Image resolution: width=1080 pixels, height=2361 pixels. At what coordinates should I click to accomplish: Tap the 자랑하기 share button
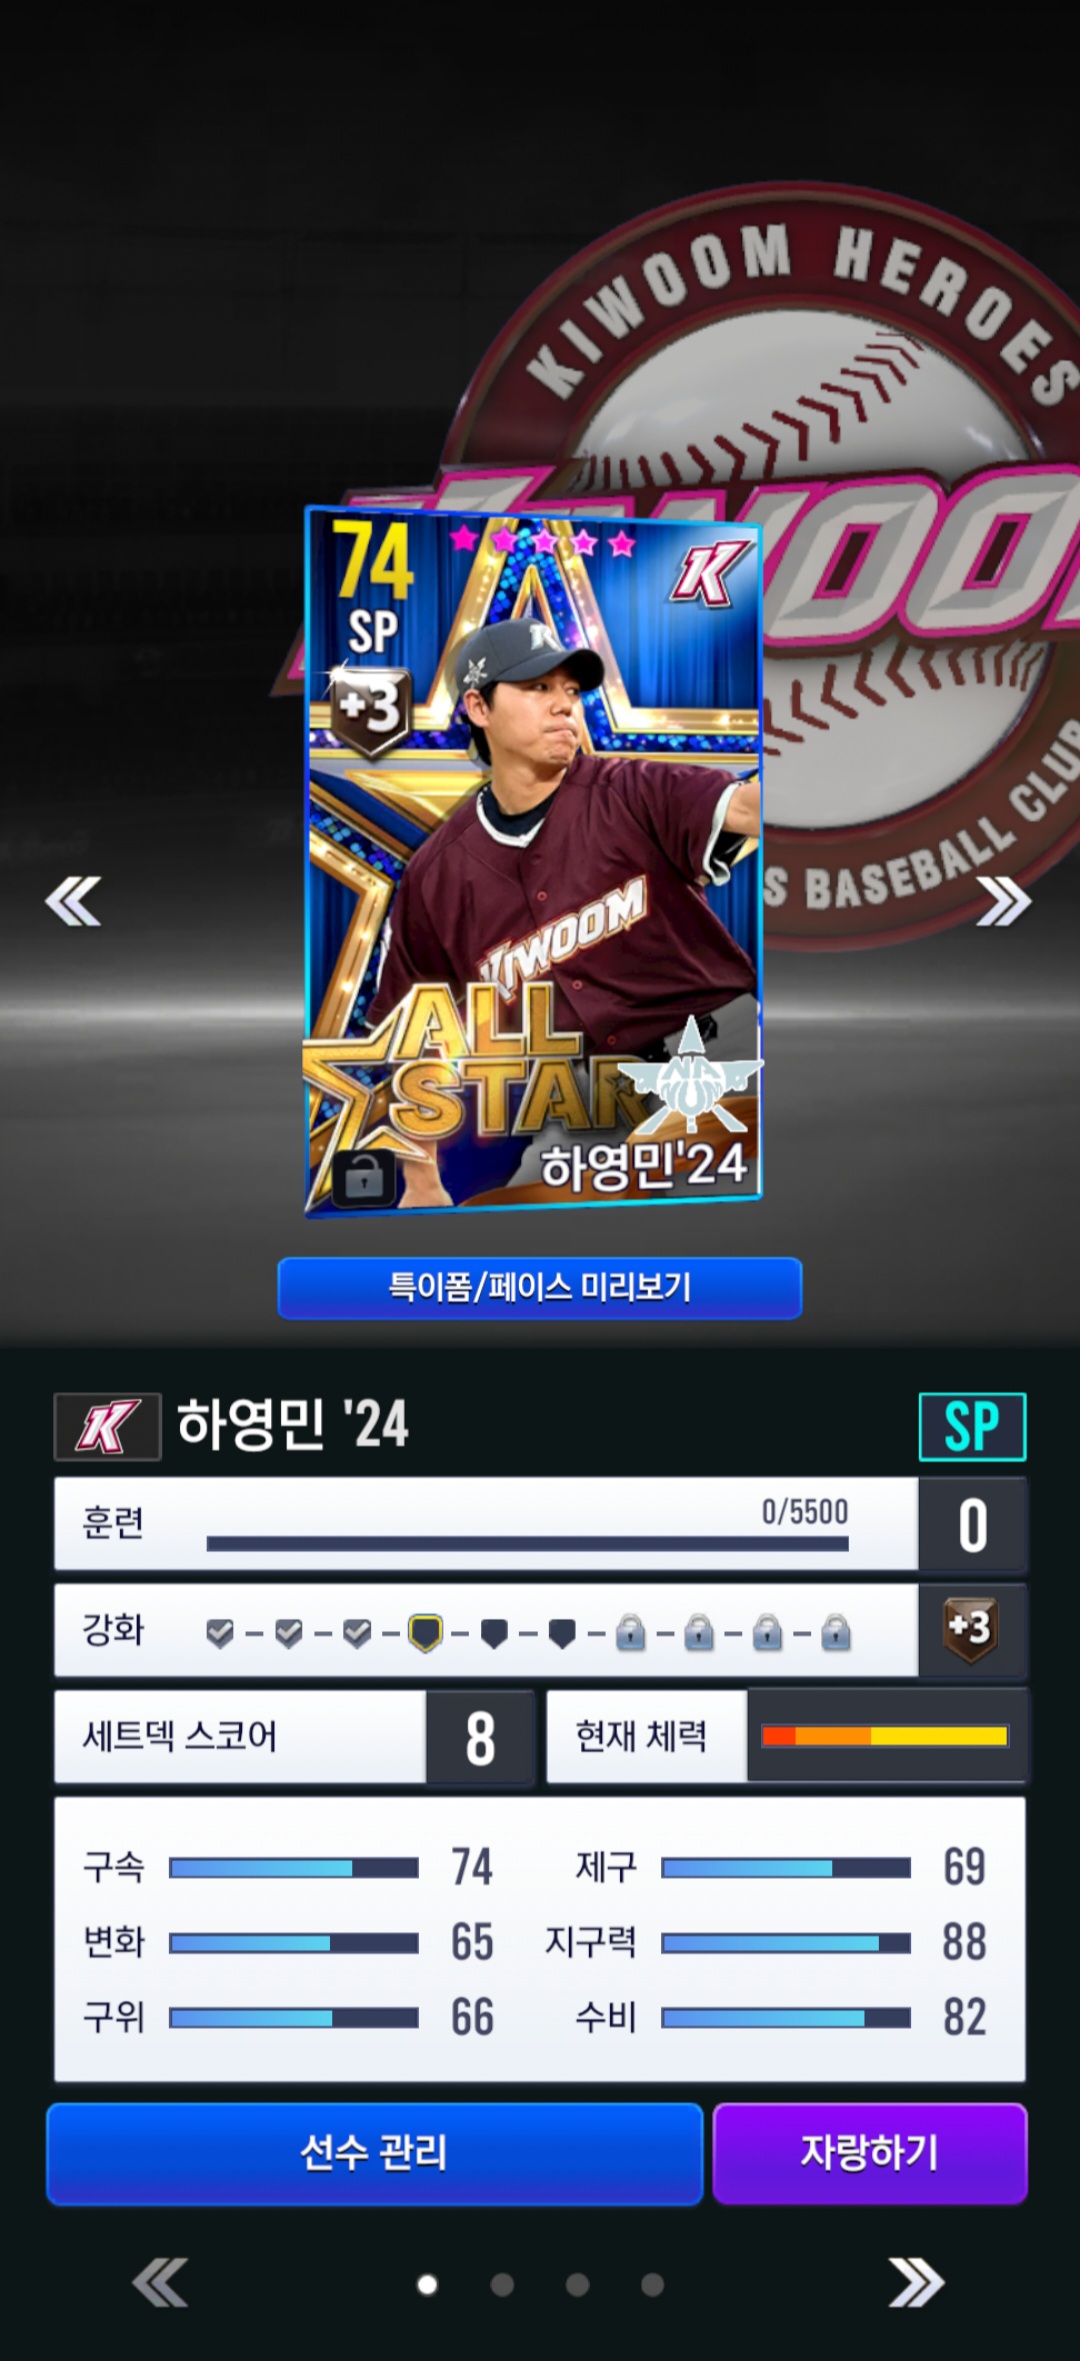pos(870,2153)
